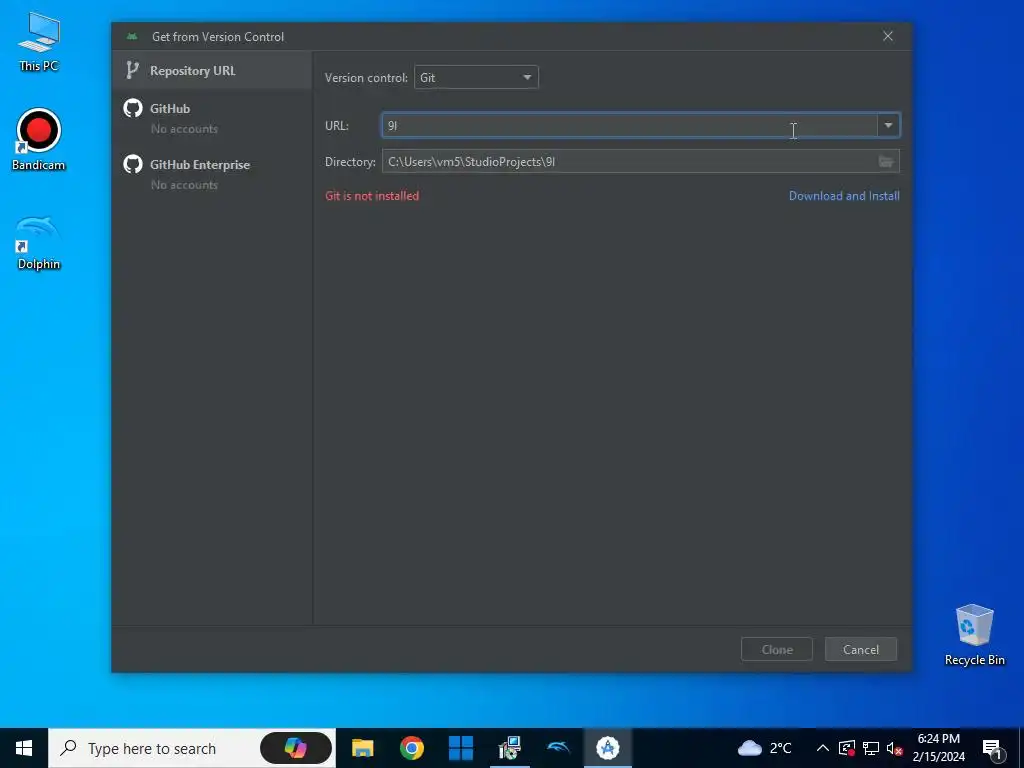This screenshot has height=768, width=1024.
Task: Click the Android Studio icon in title bar
Action: pyautogui.click(x=133, y=37)
